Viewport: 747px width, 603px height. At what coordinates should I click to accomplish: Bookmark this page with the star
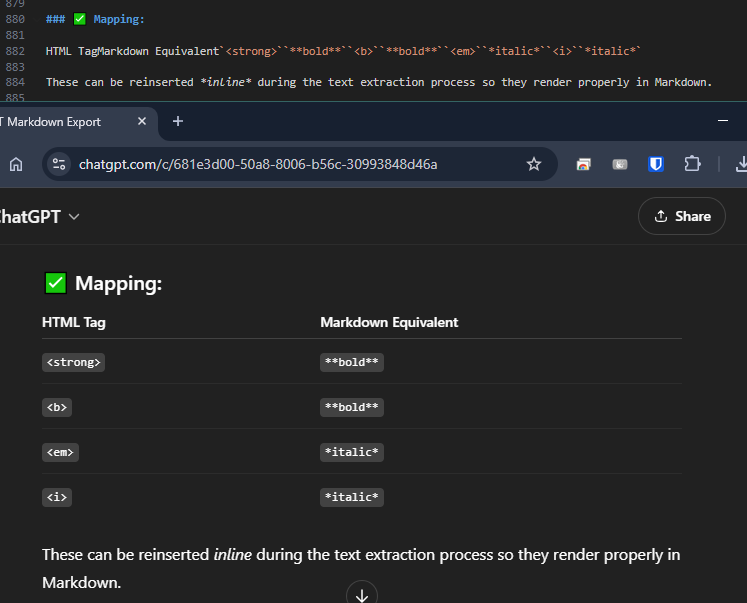point(534,164)
